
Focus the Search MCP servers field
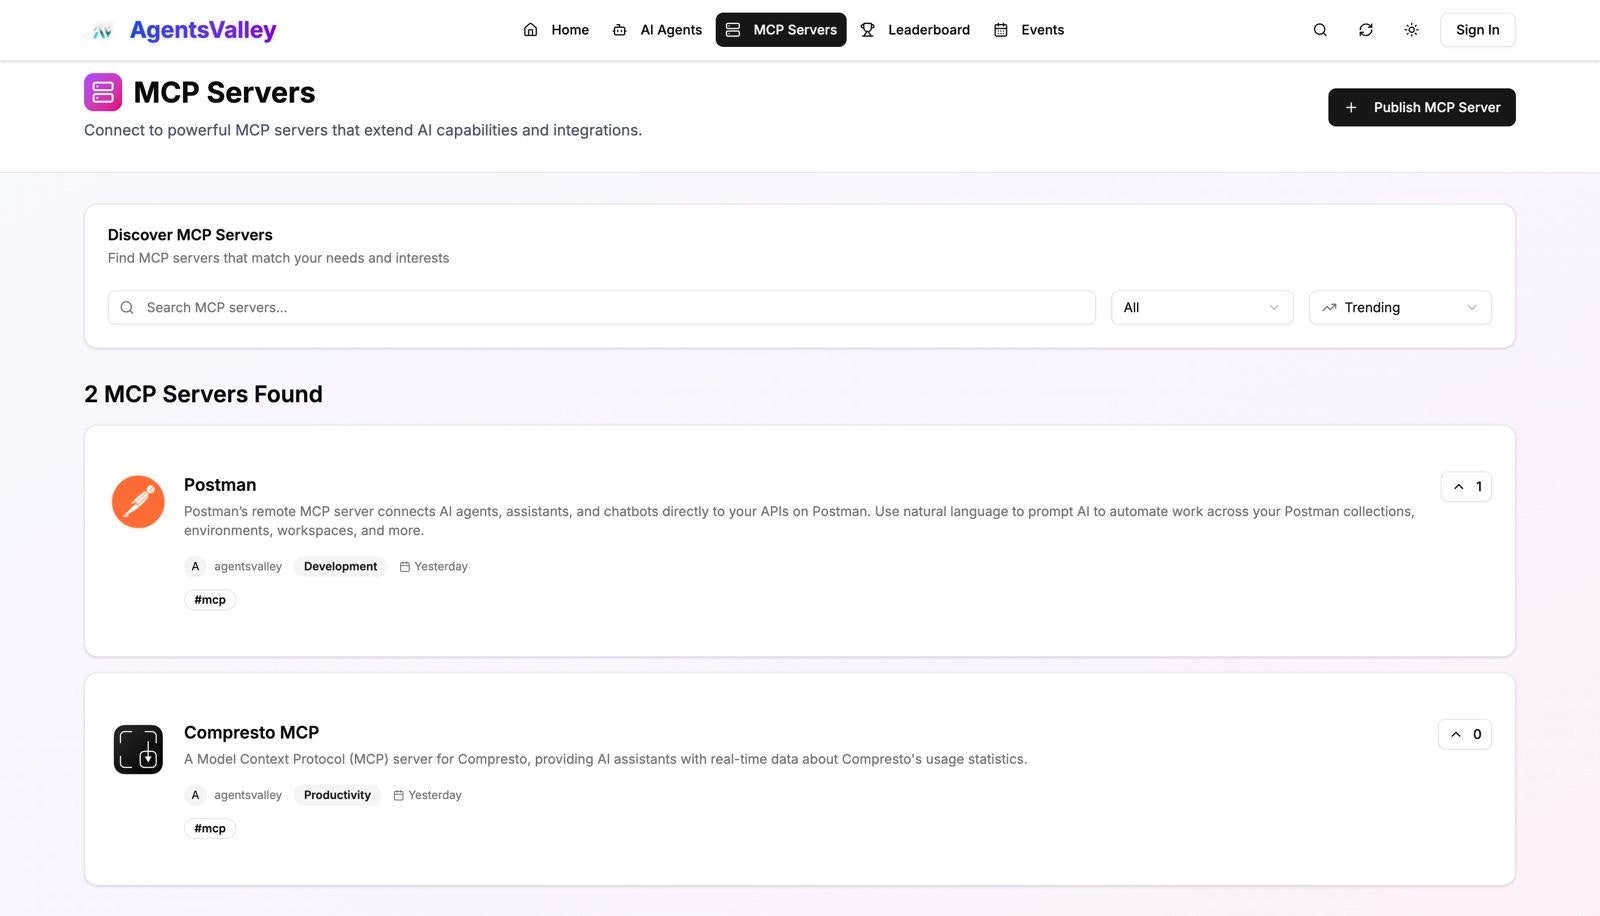(x=602, y=308)
